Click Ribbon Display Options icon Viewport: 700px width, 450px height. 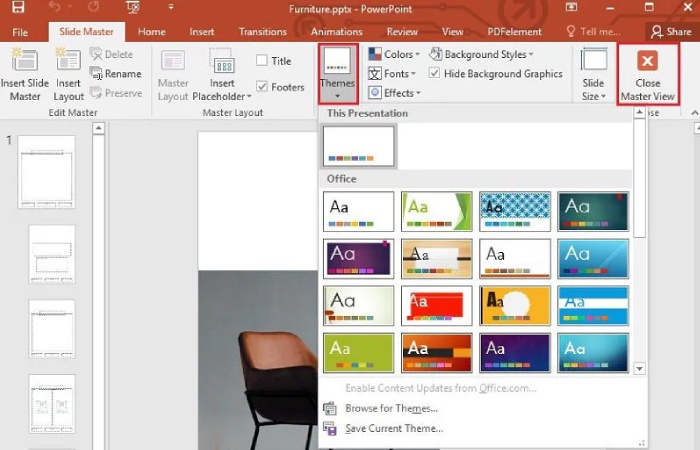tap(571, 7)
